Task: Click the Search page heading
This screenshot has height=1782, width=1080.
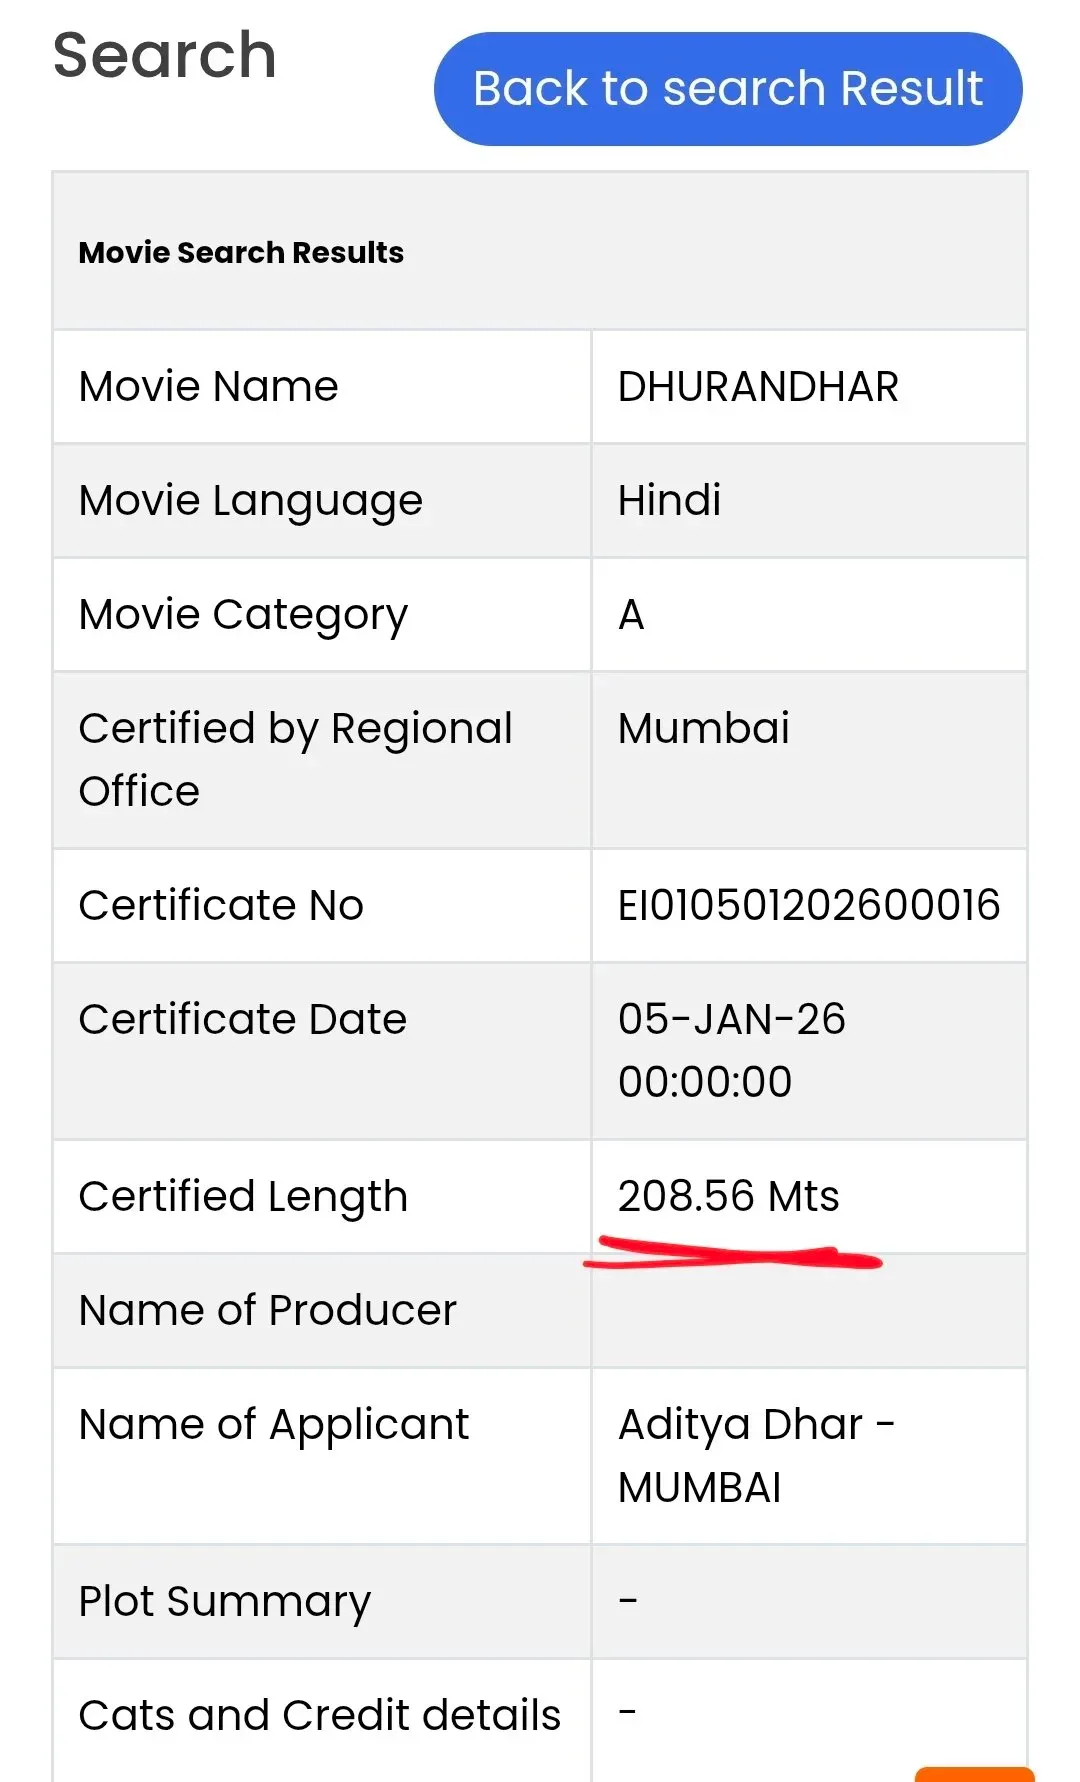Action: click(x=164, y=55)
